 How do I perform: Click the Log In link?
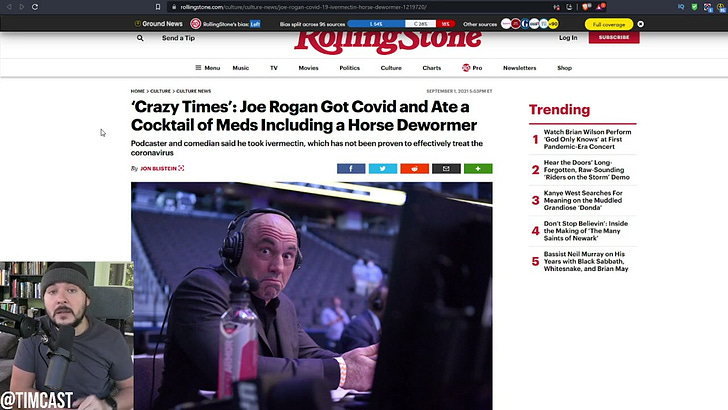(568, 38)
